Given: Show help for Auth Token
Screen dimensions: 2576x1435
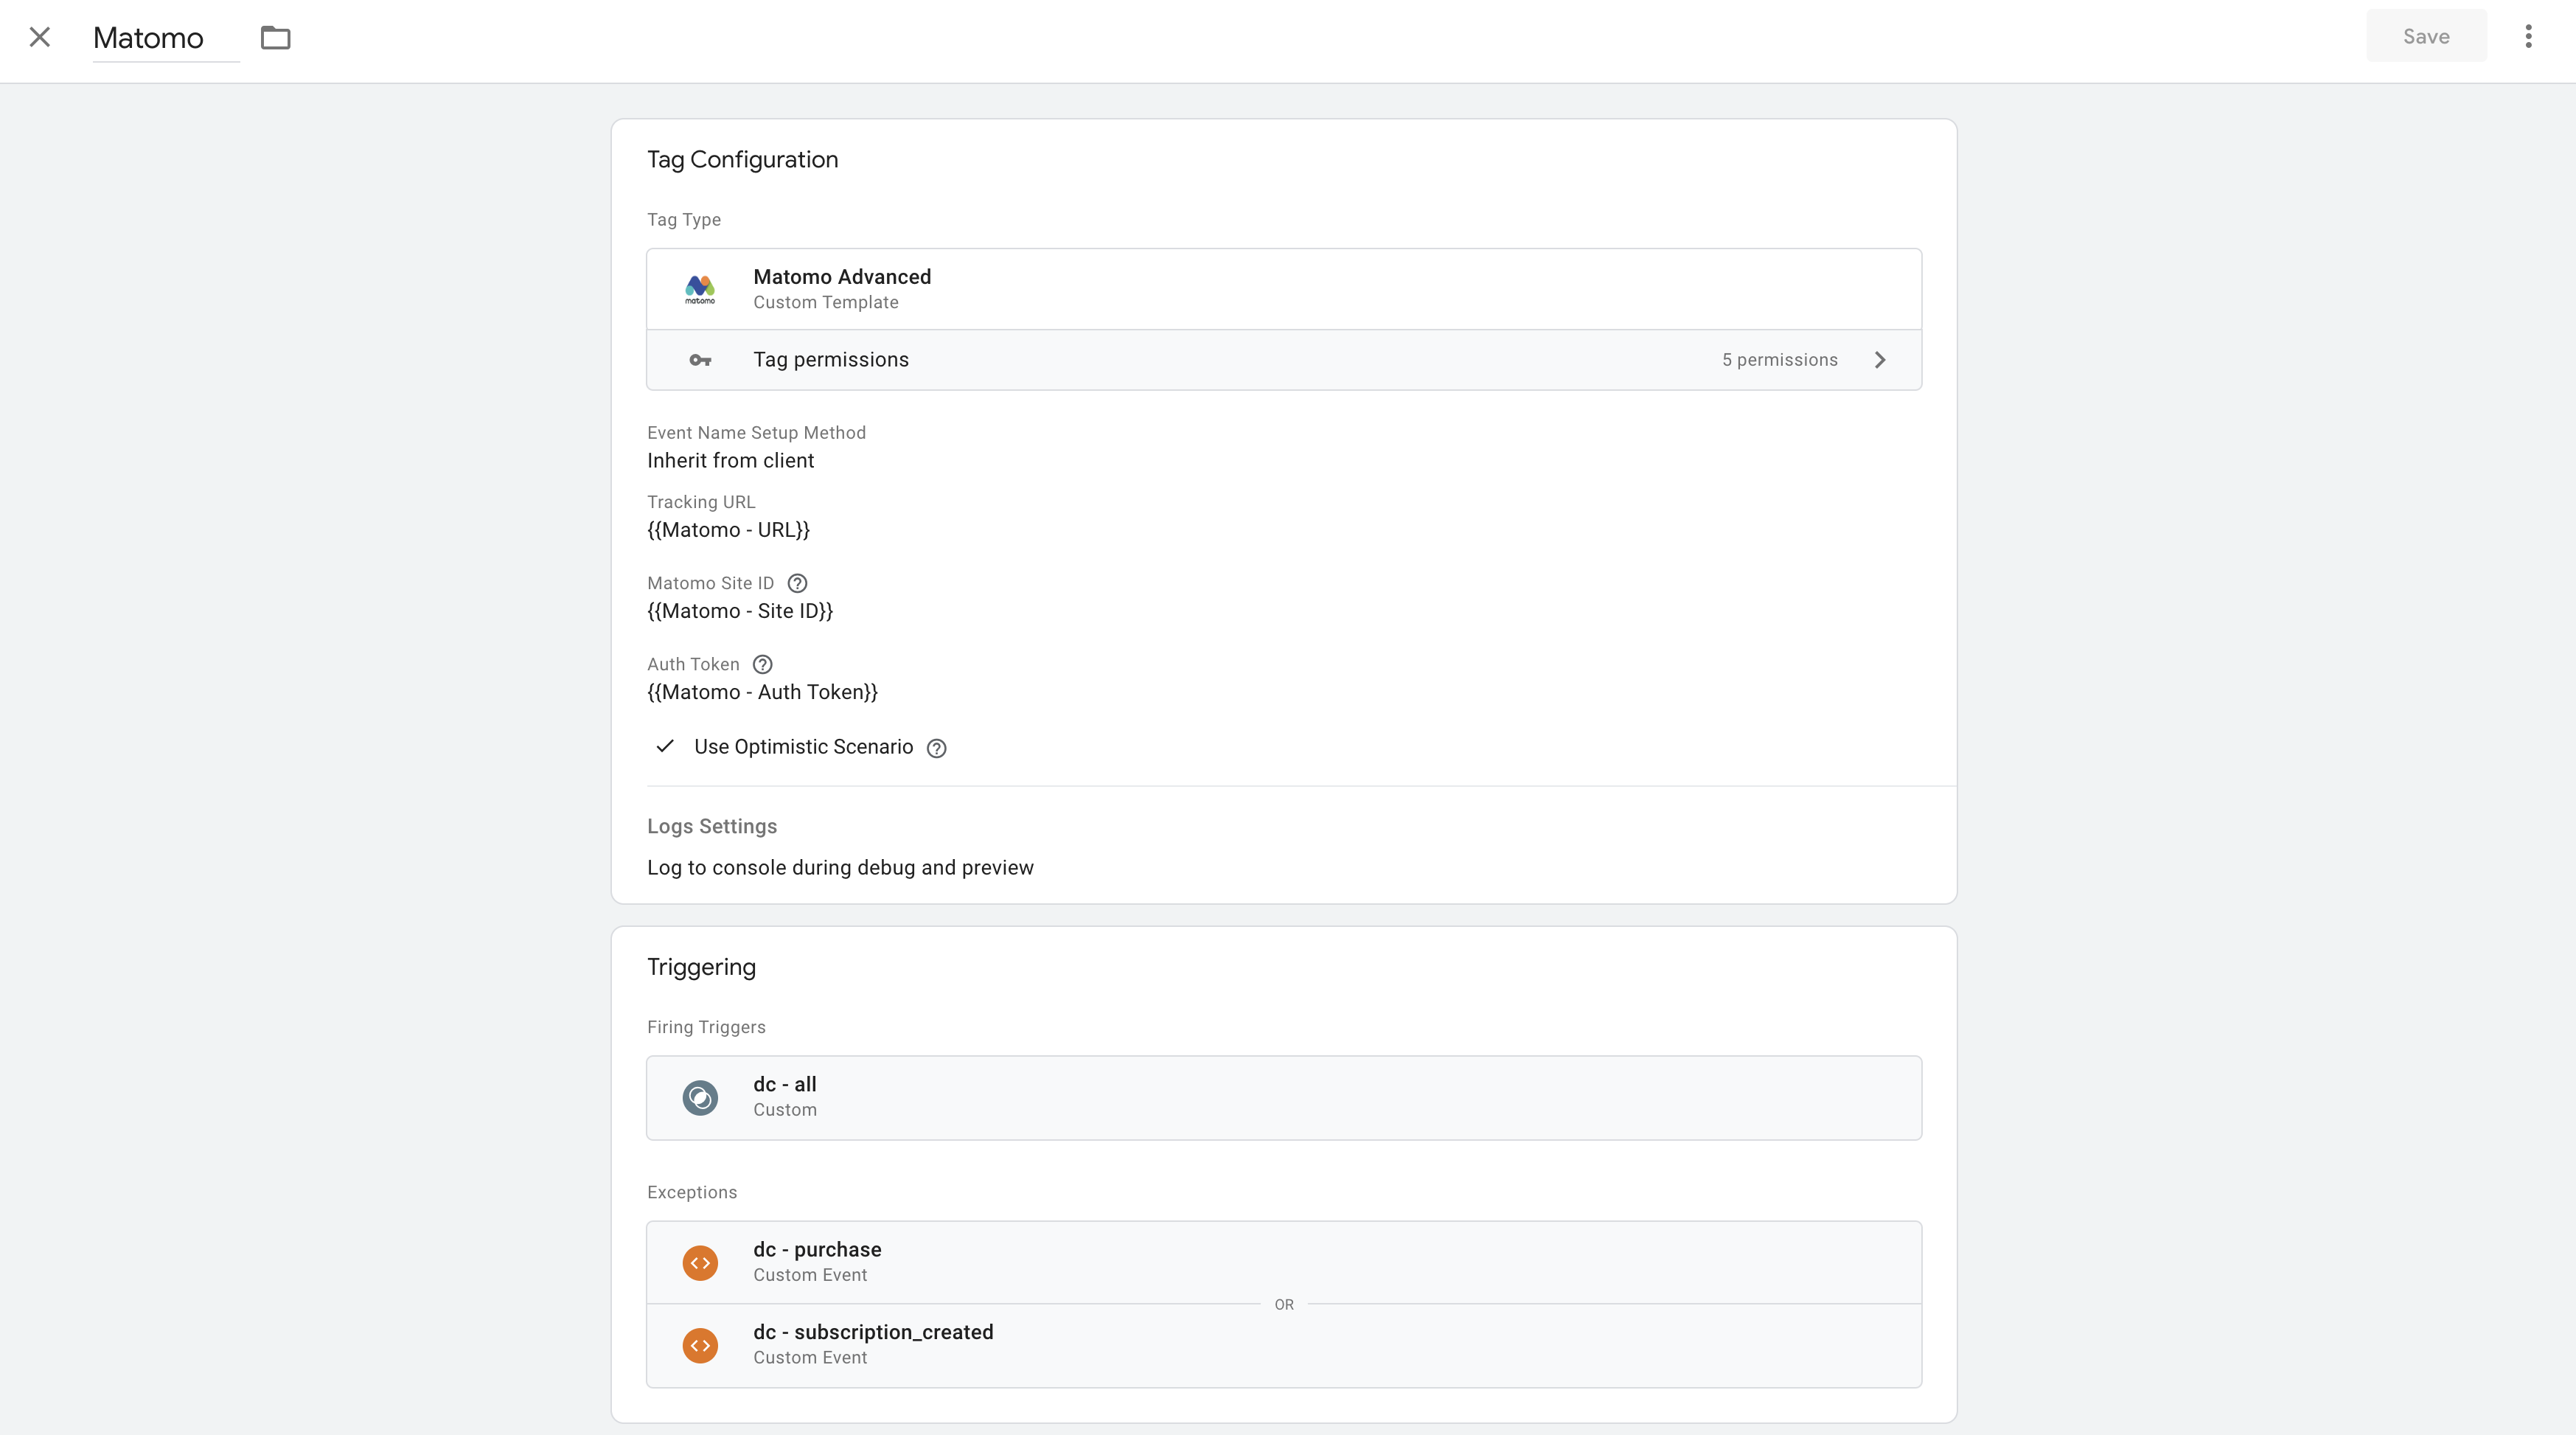Looking at the screenshot, I should (x=762, y=664).
